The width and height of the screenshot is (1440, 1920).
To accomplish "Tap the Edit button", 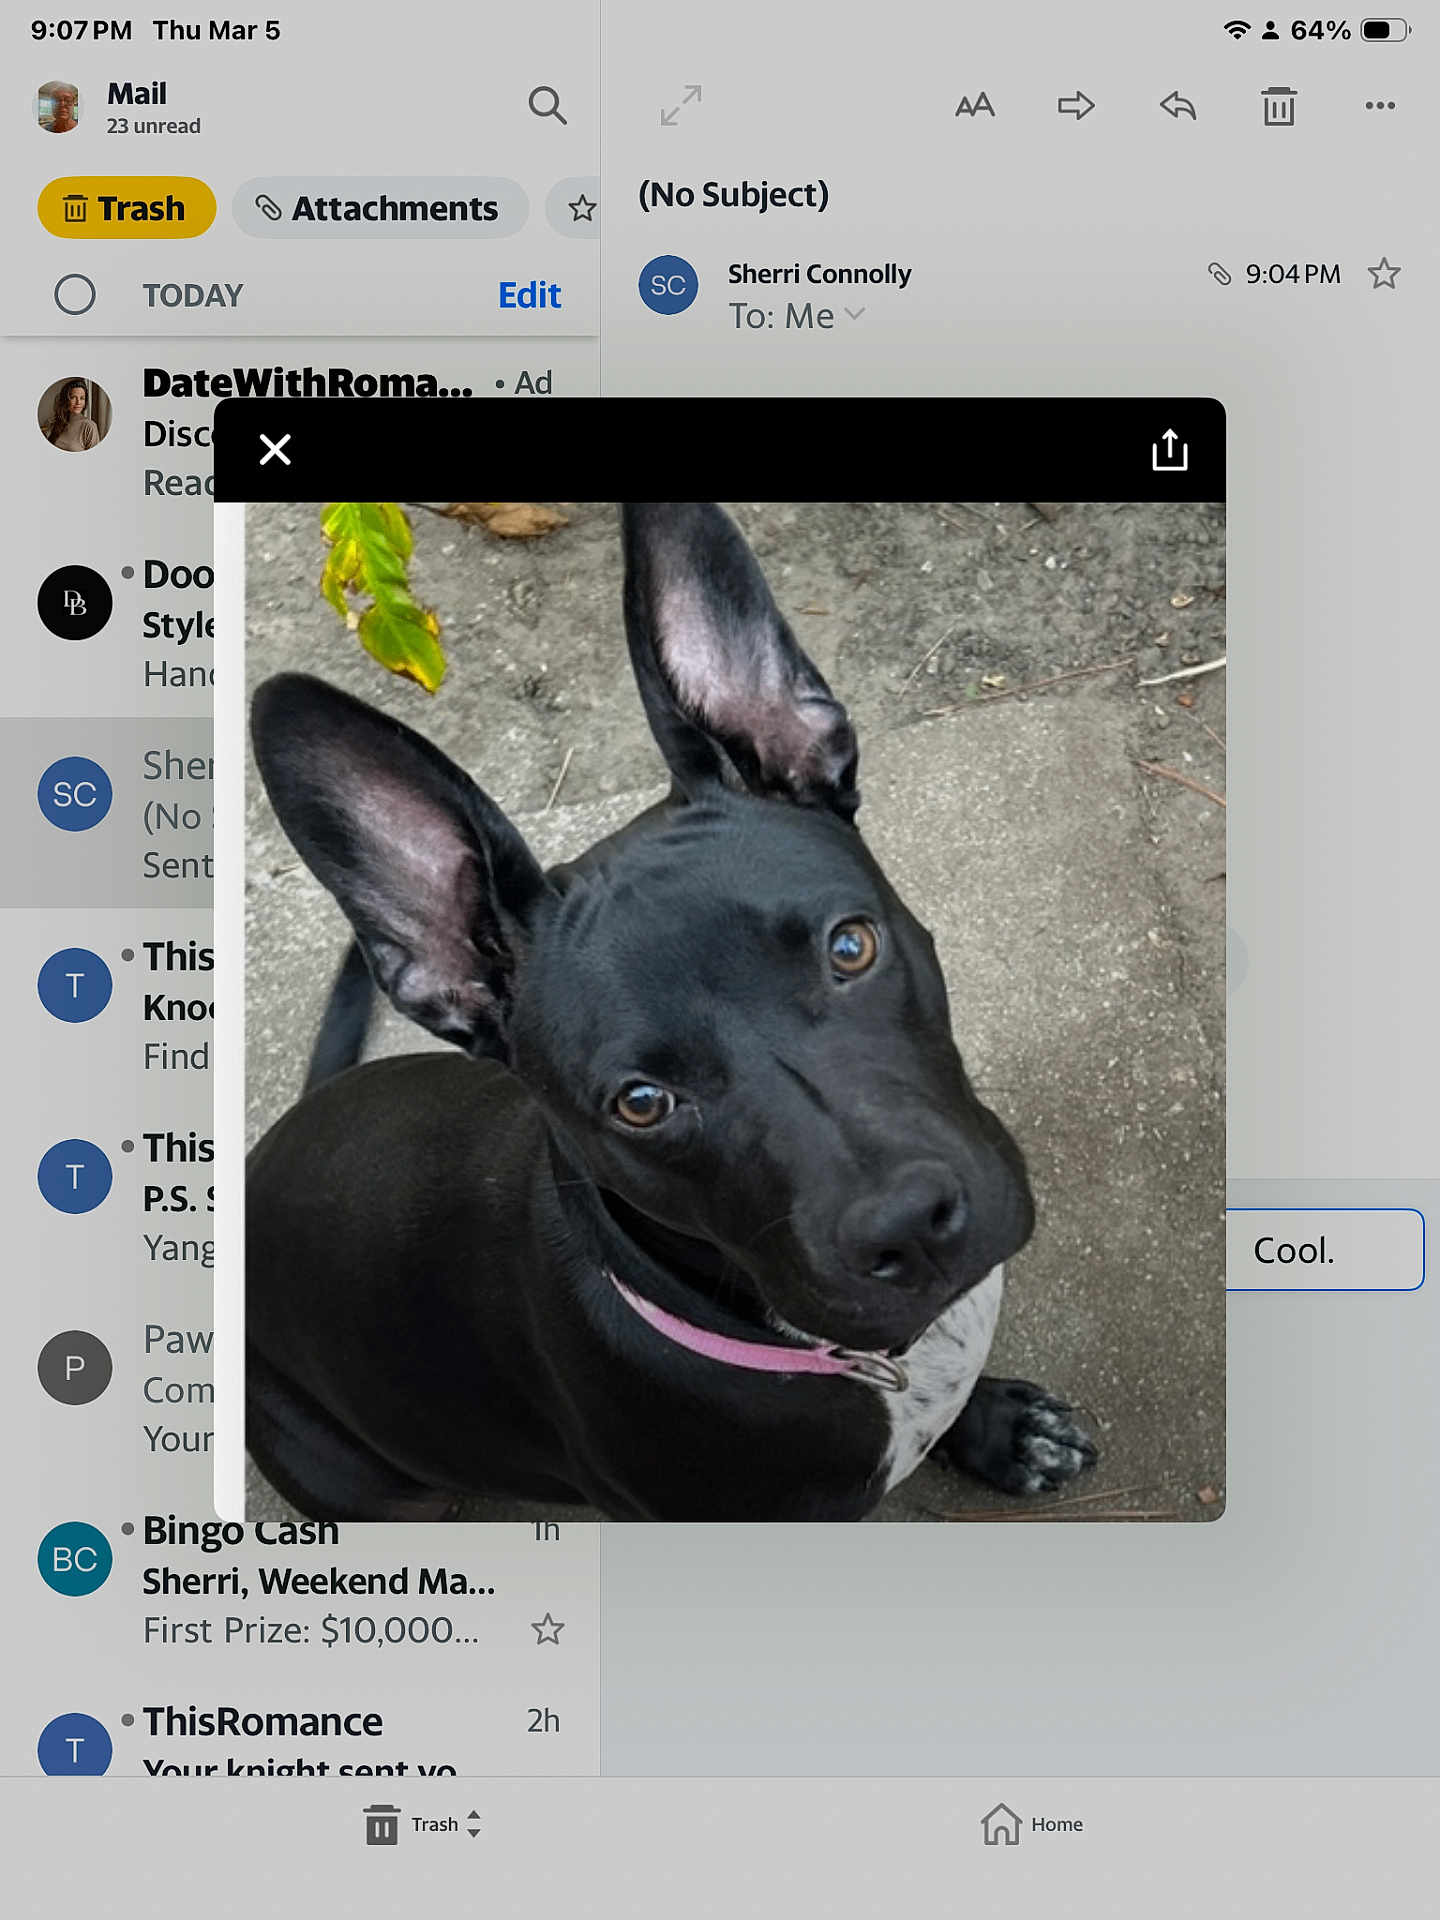I will click(x=529, y=295).
